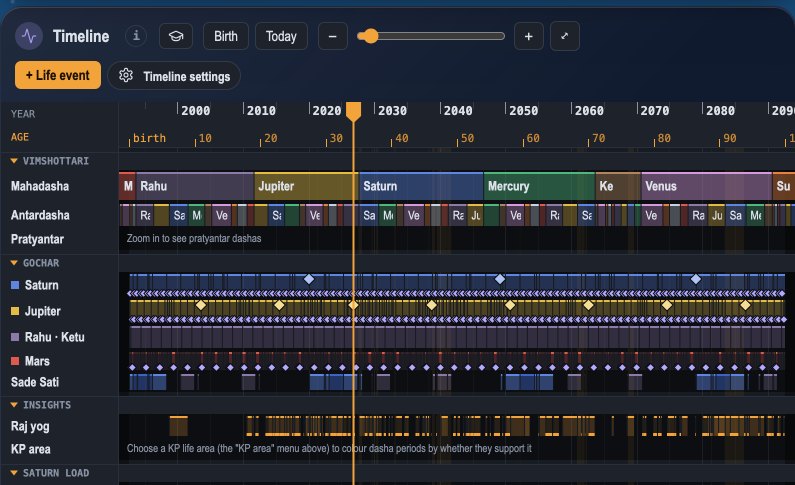Click the current-date orange marker on the year ruler
This screenshot has height=485, width=795.
353,111
